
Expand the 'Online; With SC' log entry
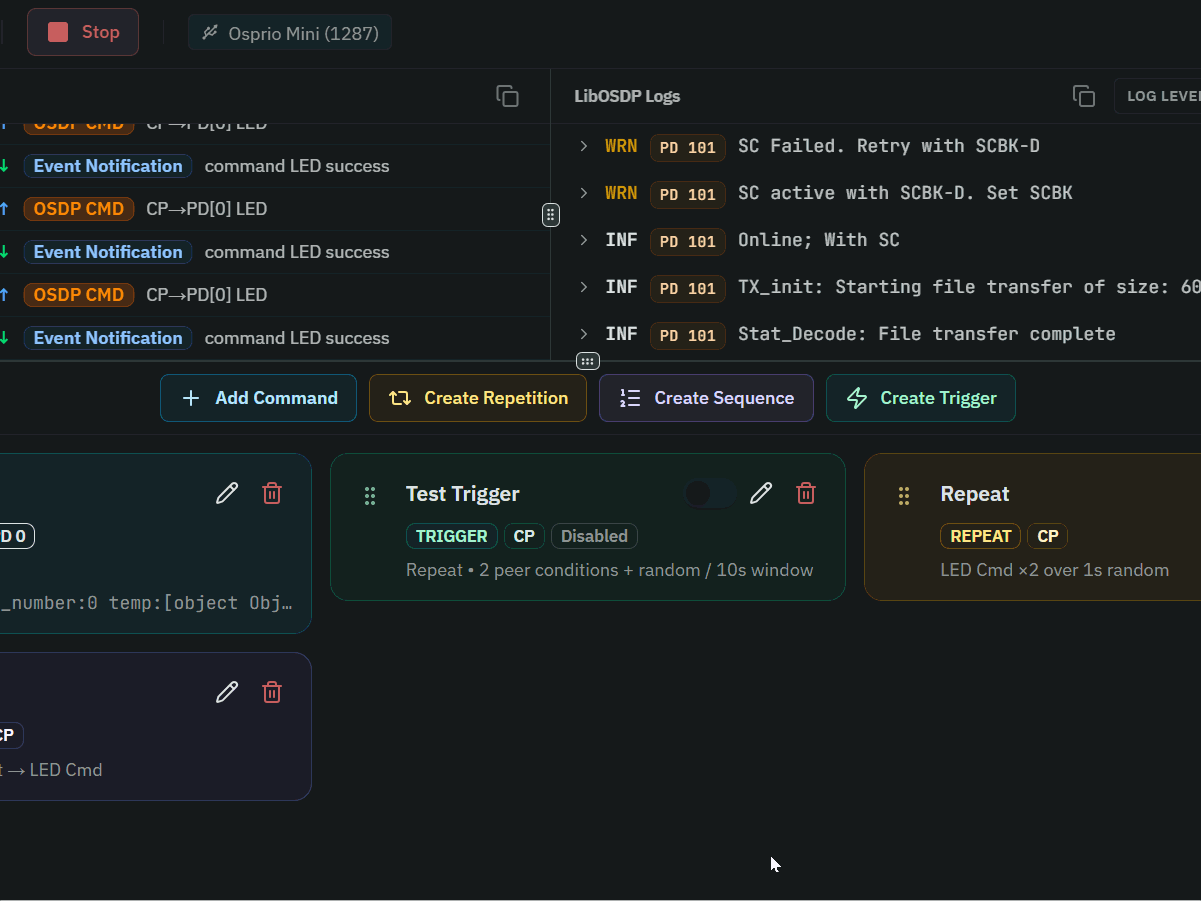coord(584,240)
